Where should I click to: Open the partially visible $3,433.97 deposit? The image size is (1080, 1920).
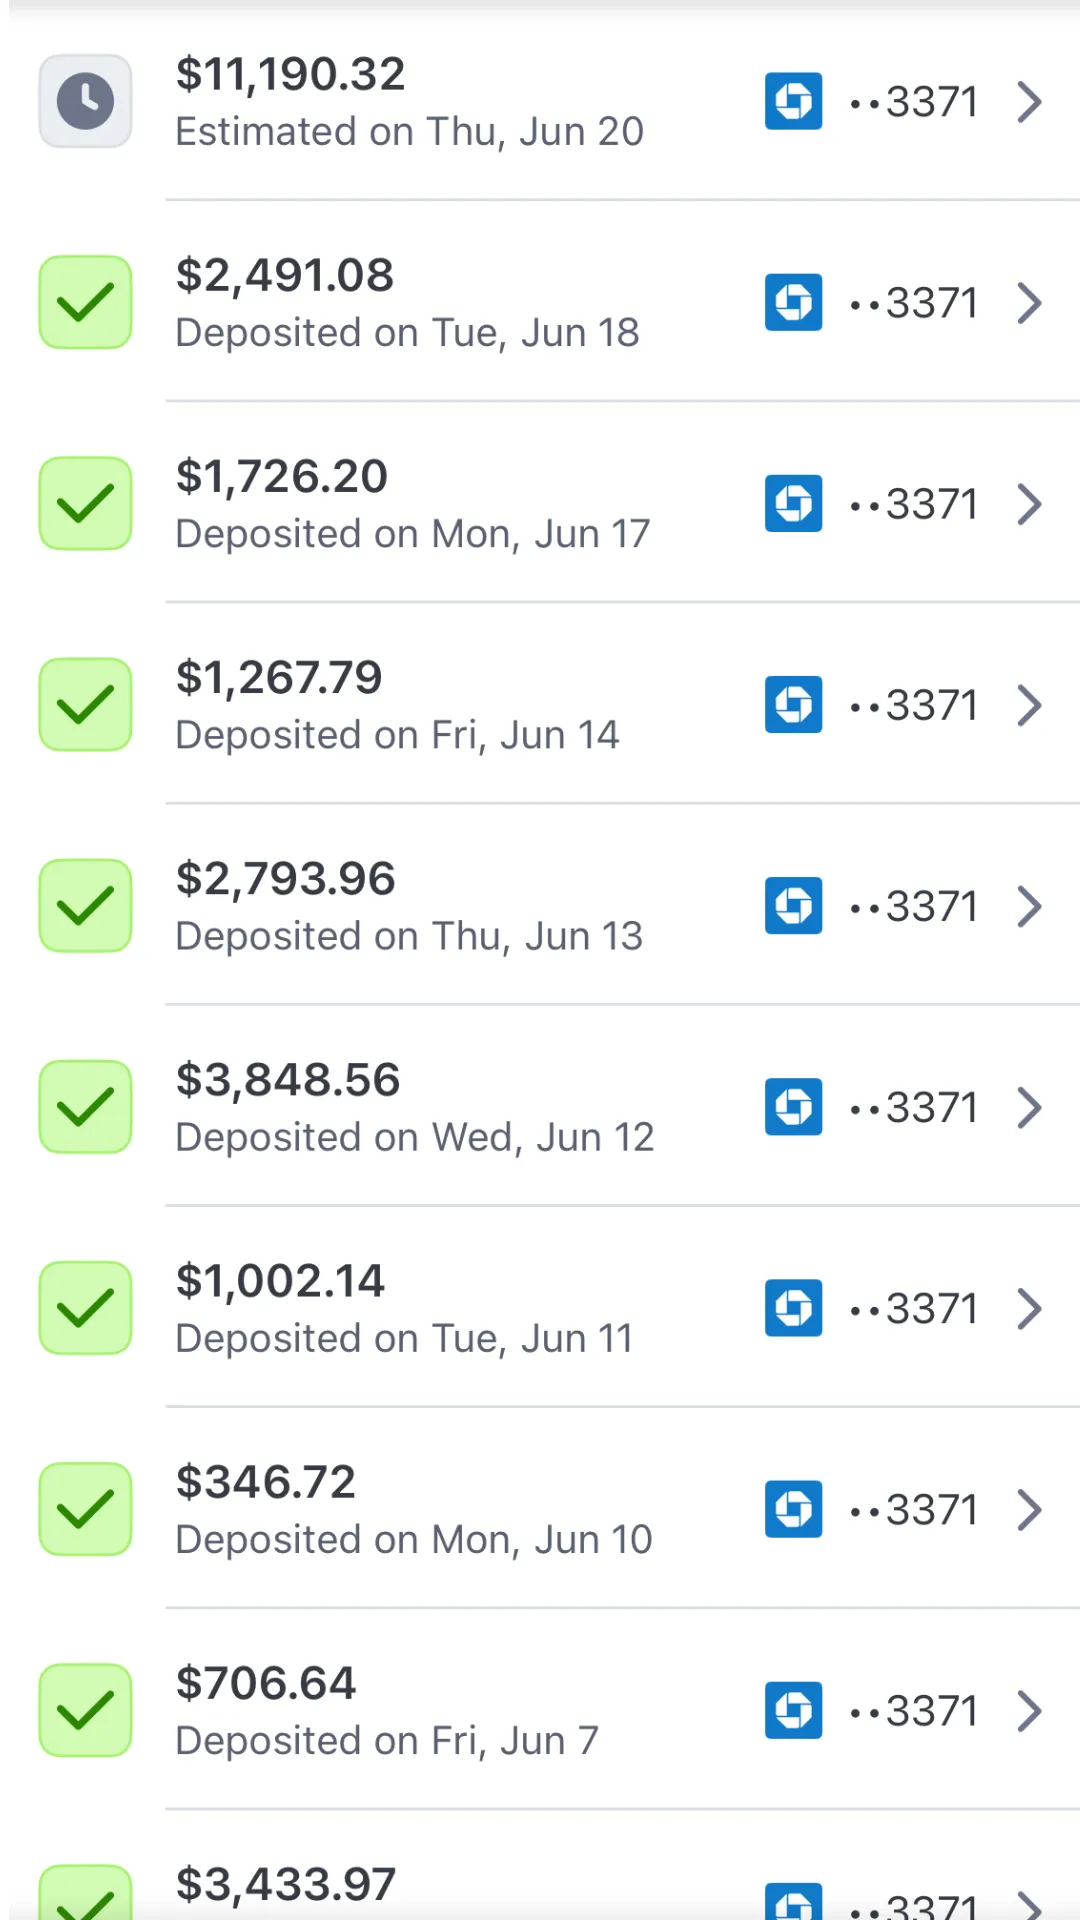286,1886
